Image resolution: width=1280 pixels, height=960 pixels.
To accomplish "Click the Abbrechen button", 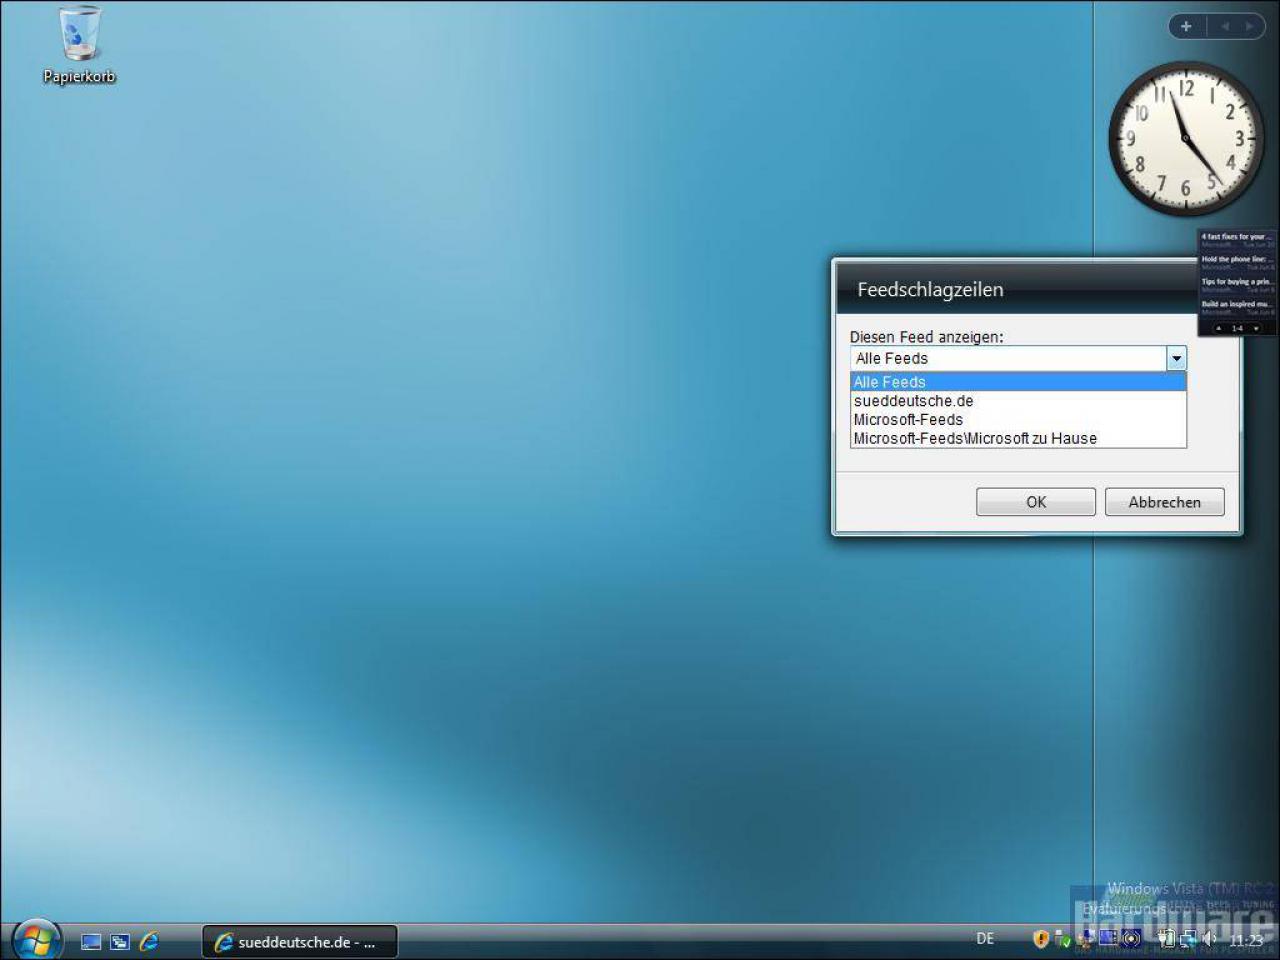I will pyautogui.click(x=1164, y=502).
